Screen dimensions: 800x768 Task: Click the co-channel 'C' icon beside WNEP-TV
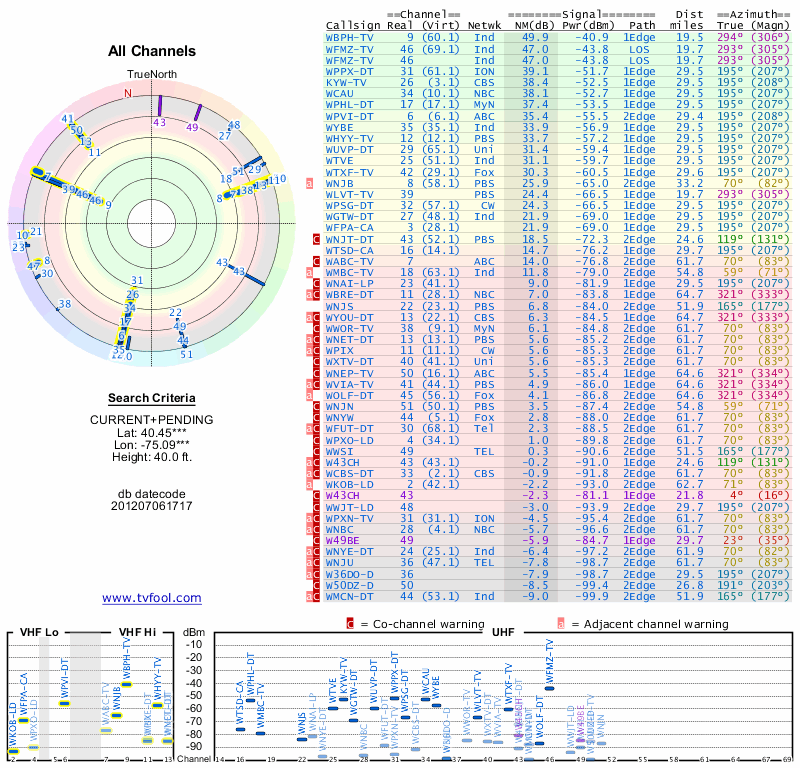coord(316,374)
